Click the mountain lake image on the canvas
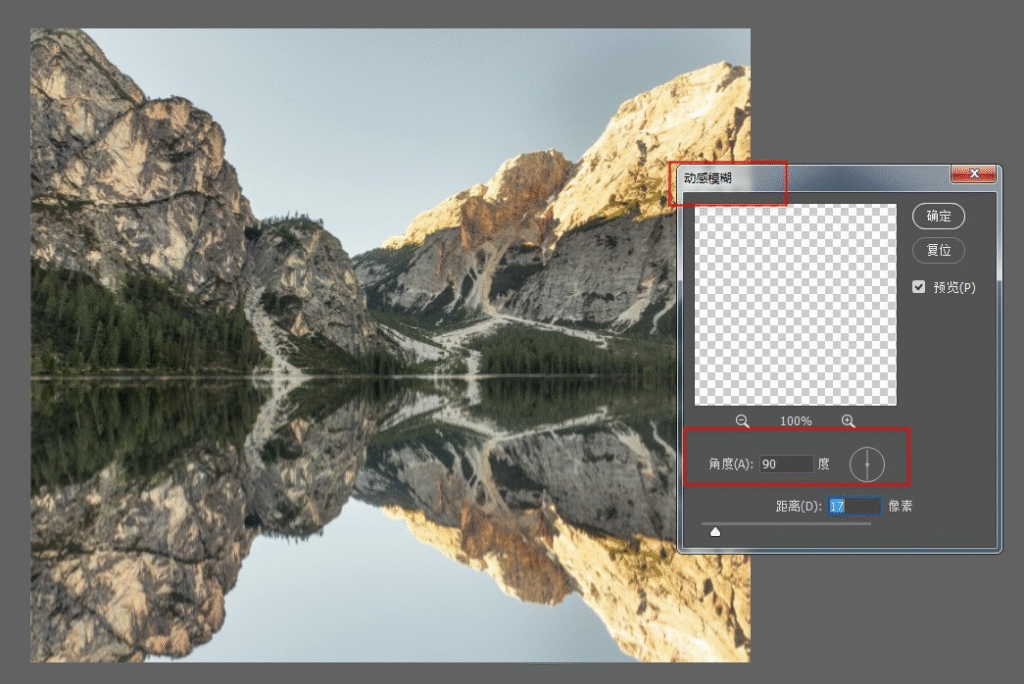 (390, 345)
